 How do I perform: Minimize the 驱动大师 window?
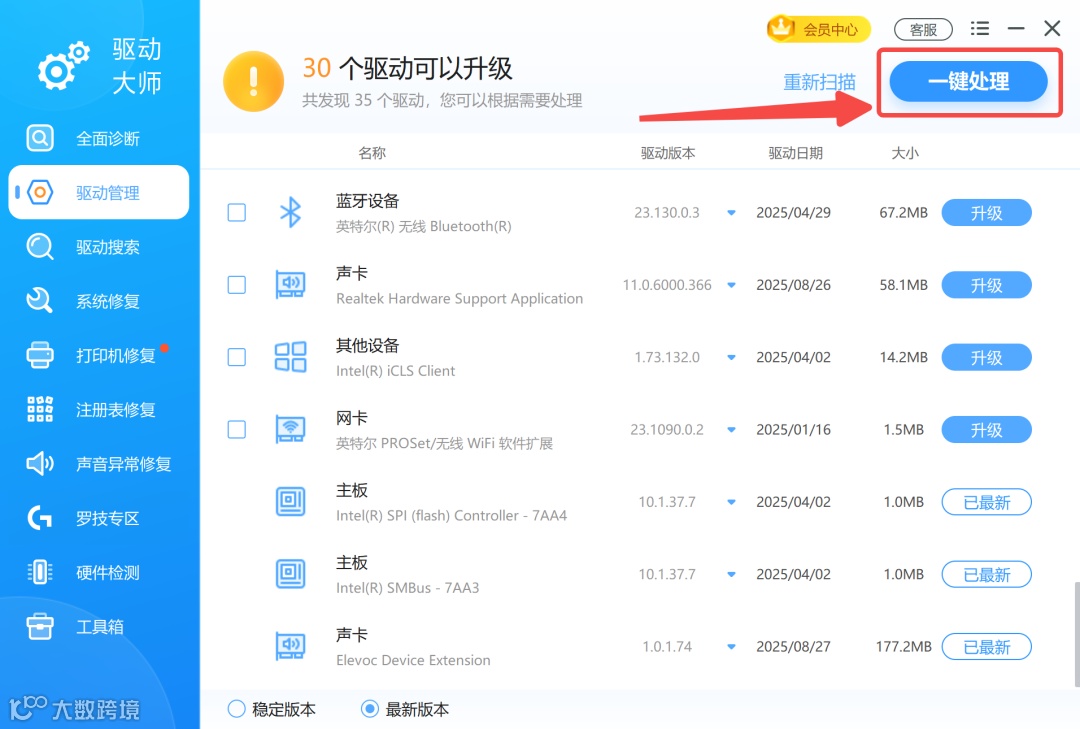tap(1016, 28)
